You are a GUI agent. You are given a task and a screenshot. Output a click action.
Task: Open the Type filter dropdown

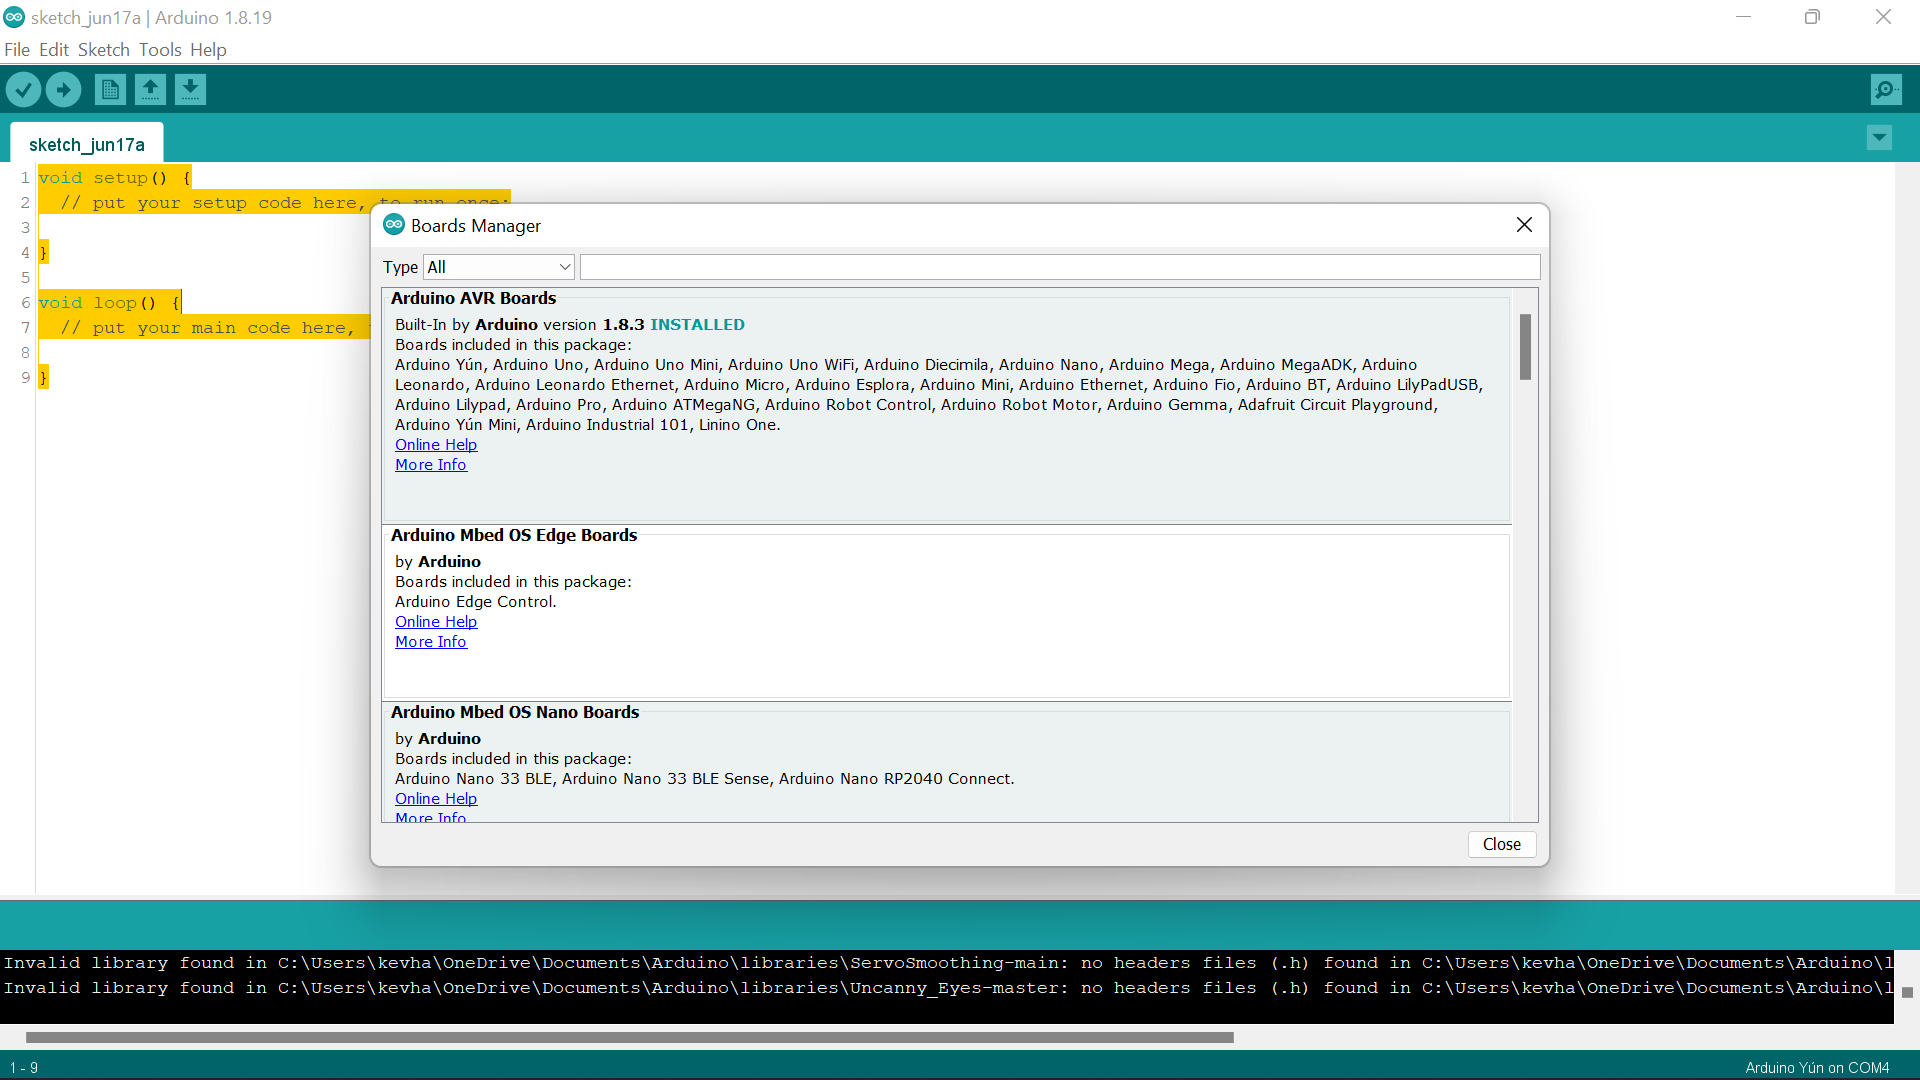click(498, 267)
